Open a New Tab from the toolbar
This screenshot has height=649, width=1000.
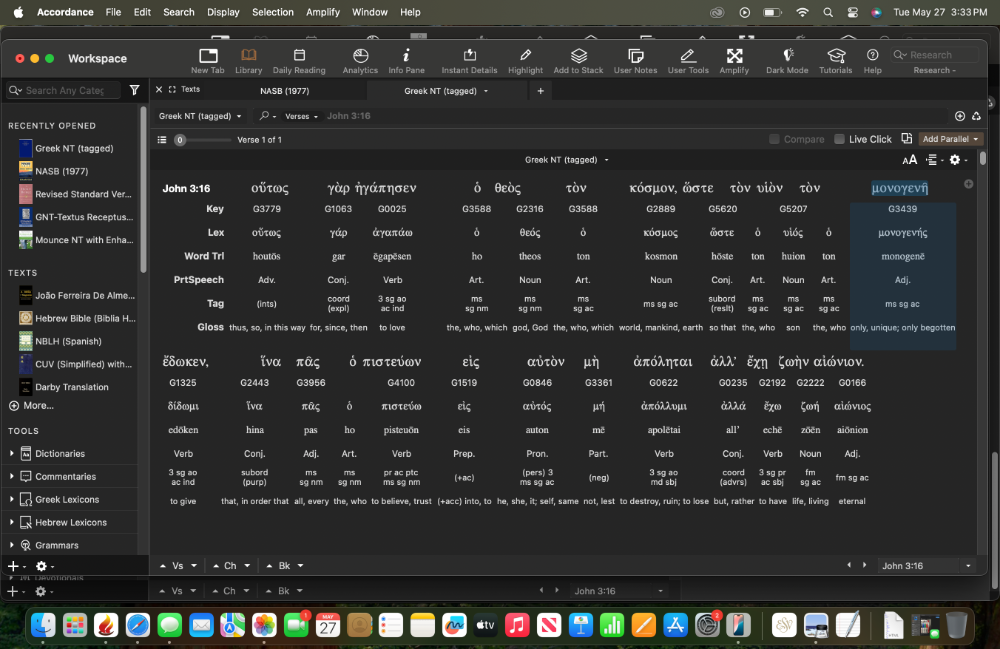[208, 61]
